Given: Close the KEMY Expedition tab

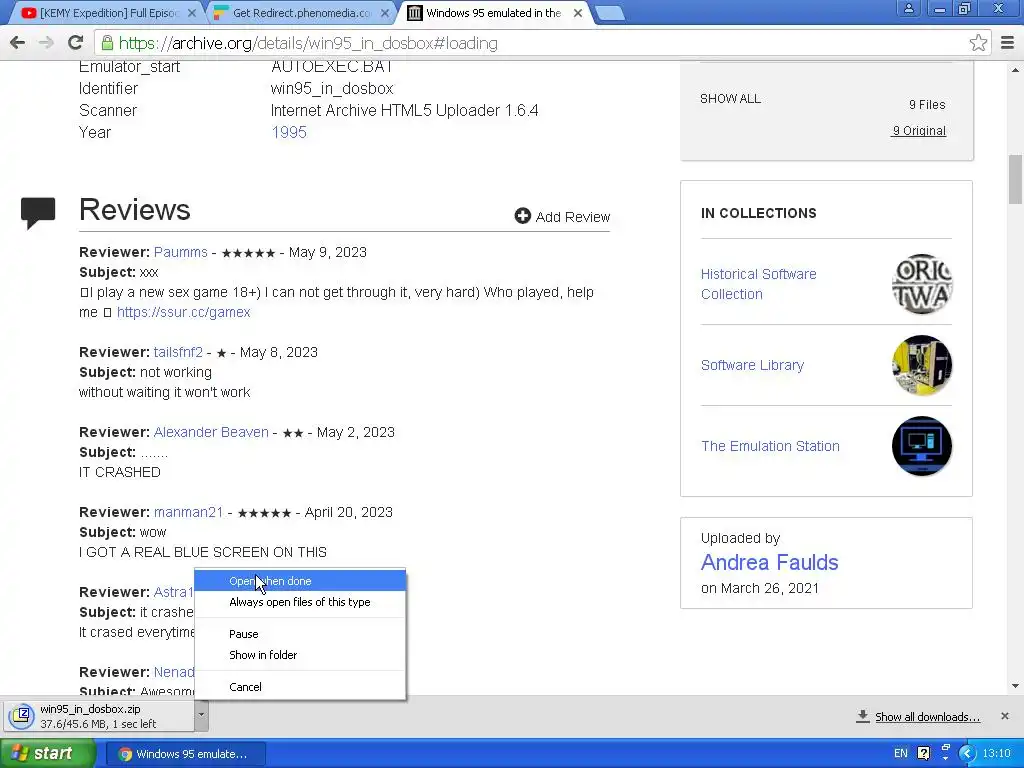Looking at the screenshot, I should pos(192,13).
